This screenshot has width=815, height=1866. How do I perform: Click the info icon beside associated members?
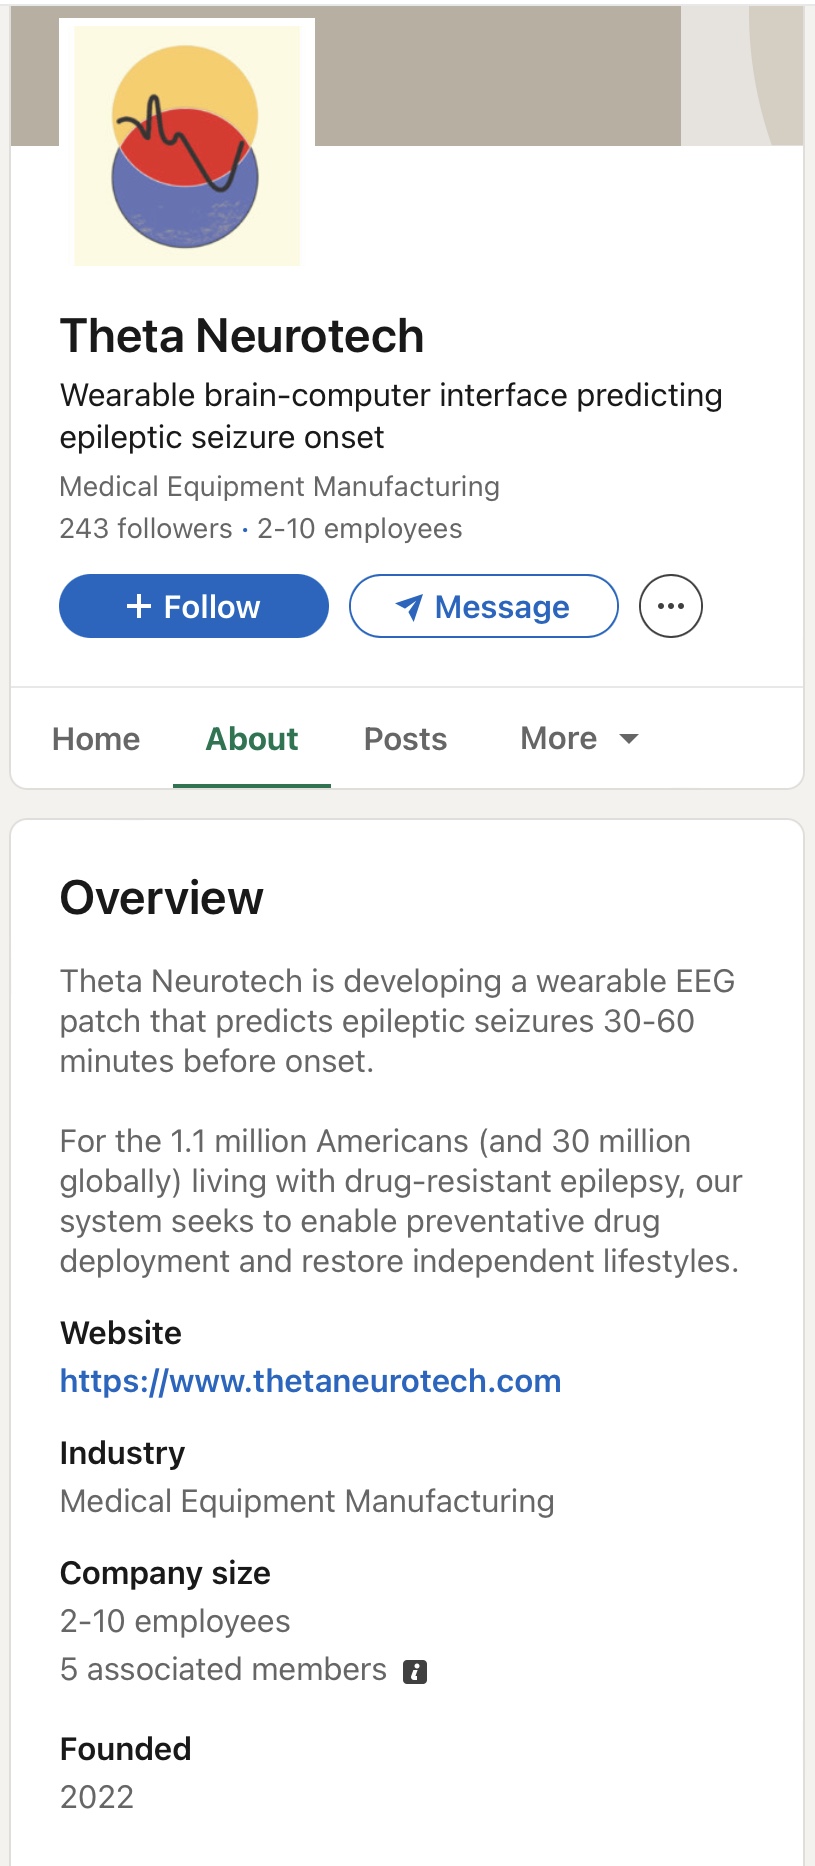point(415,1671)
